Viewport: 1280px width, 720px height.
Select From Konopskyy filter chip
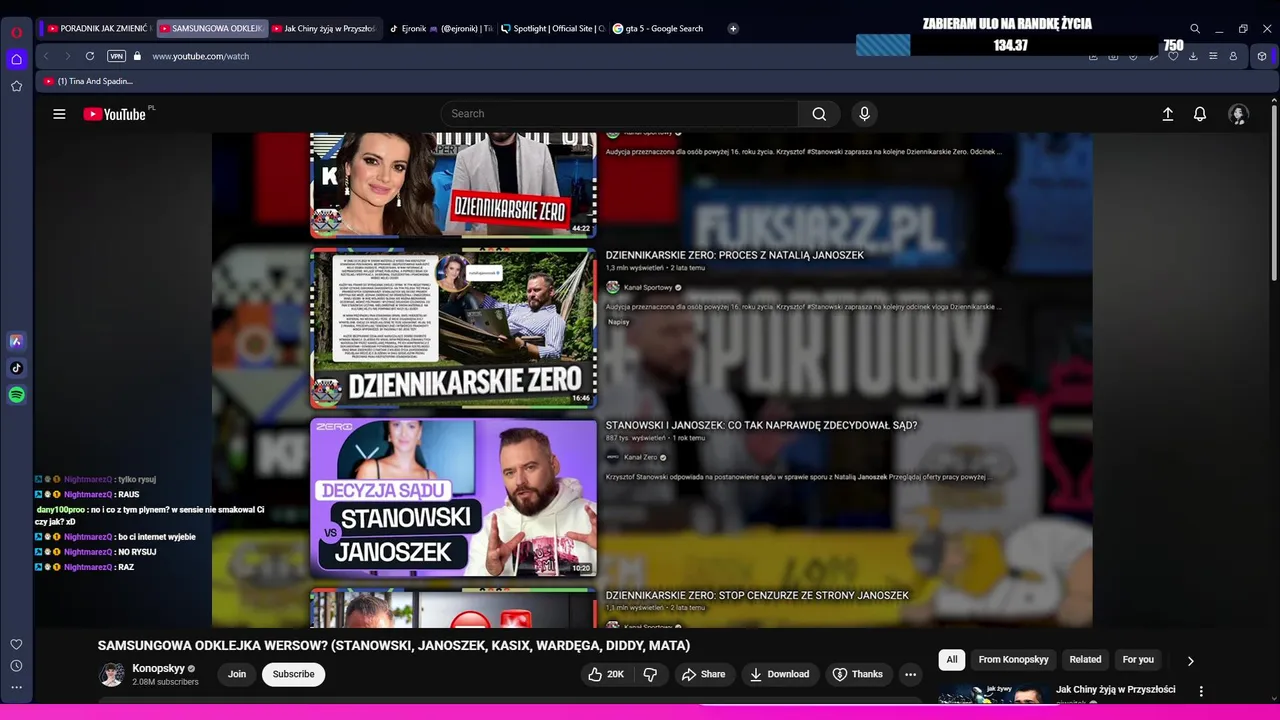pyautogui.click(x=1014, y=660)
